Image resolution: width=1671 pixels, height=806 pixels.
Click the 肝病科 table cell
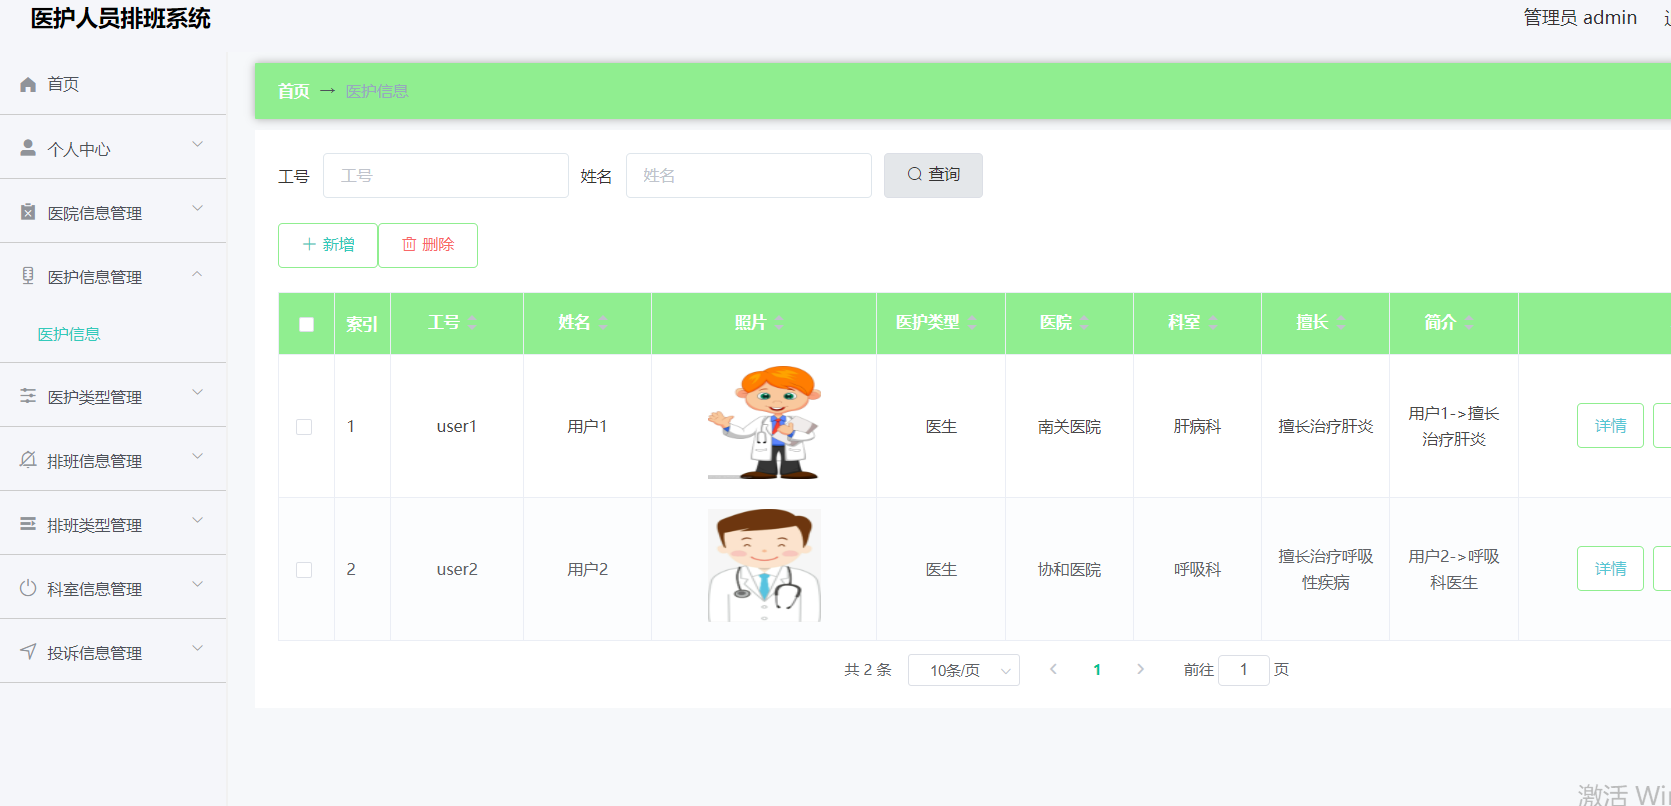1197,427
